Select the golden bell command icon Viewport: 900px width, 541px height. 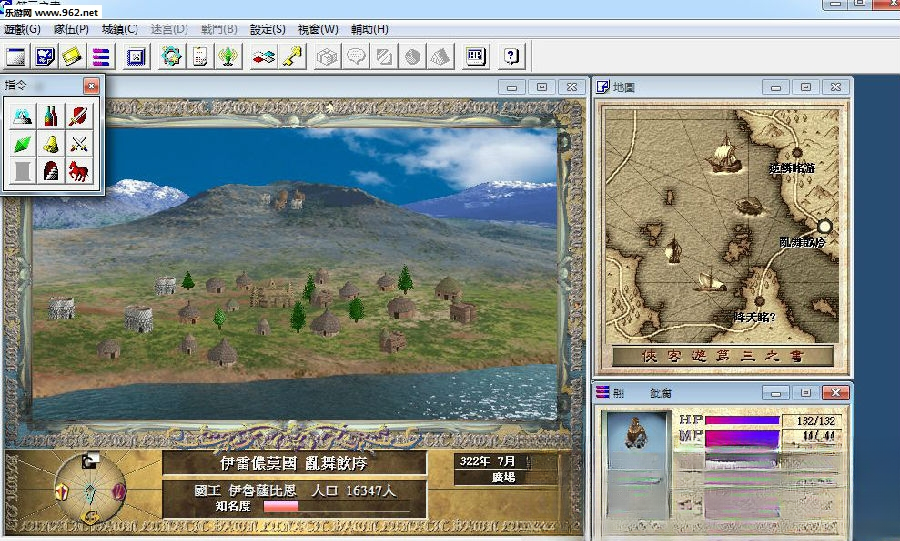click(51, 144)
